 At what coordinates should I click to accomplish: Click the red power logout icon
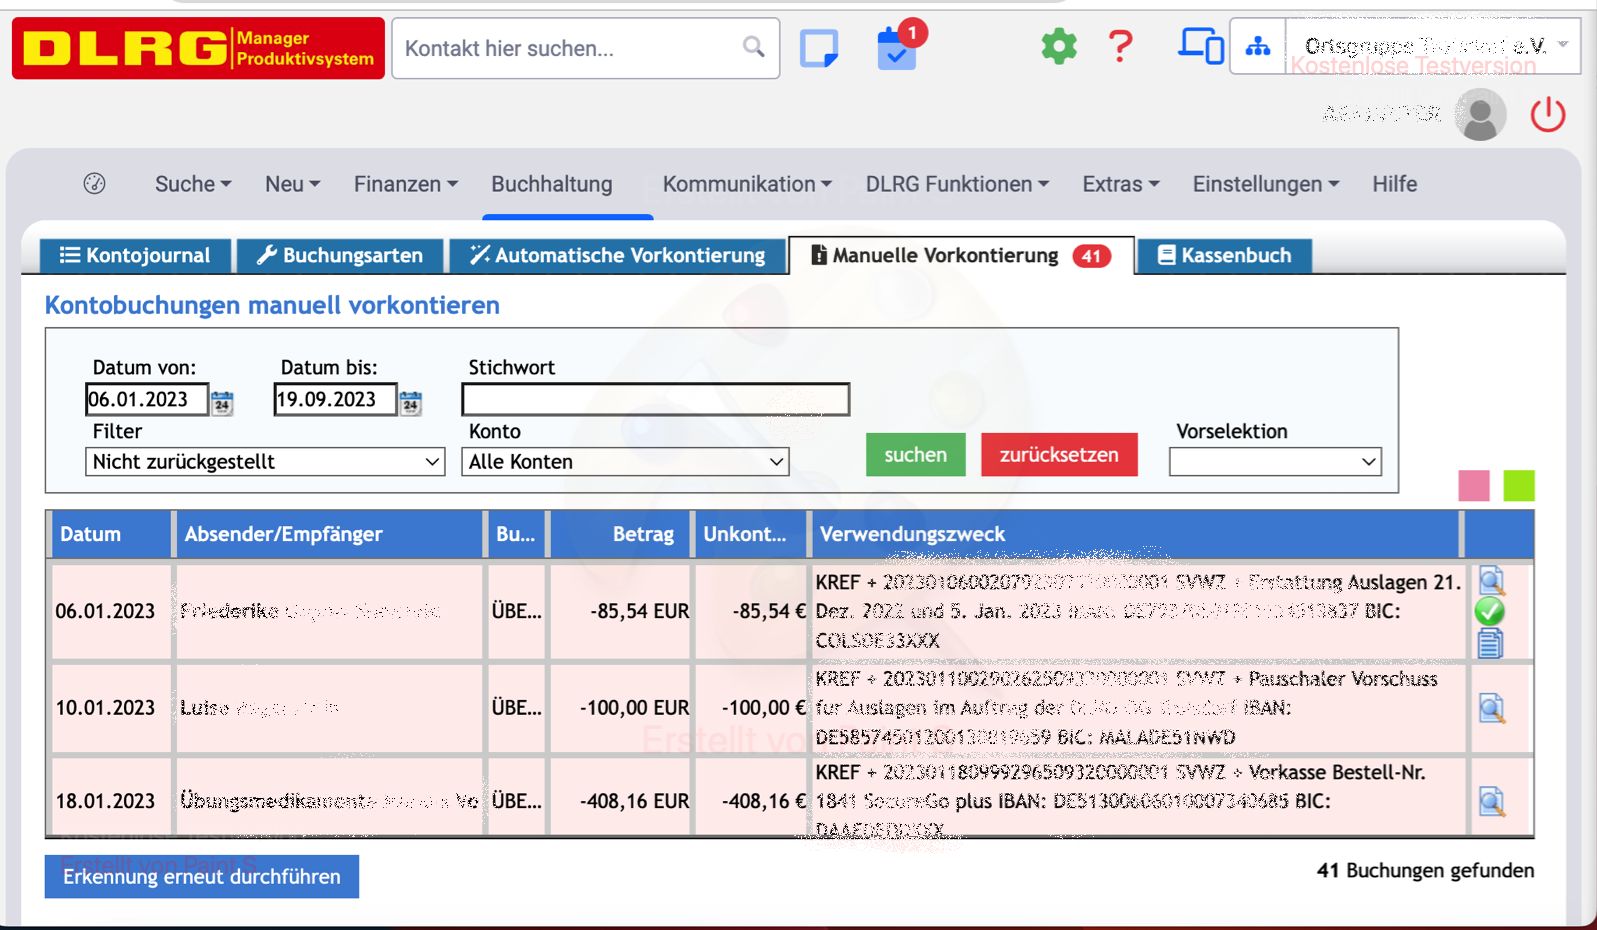coord(1548,114)
